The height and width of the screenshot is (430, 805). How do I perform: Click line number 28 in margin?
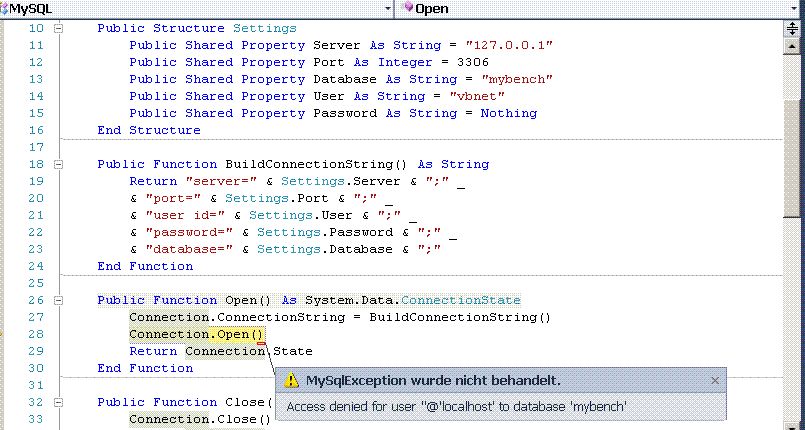tap(36, 334)
